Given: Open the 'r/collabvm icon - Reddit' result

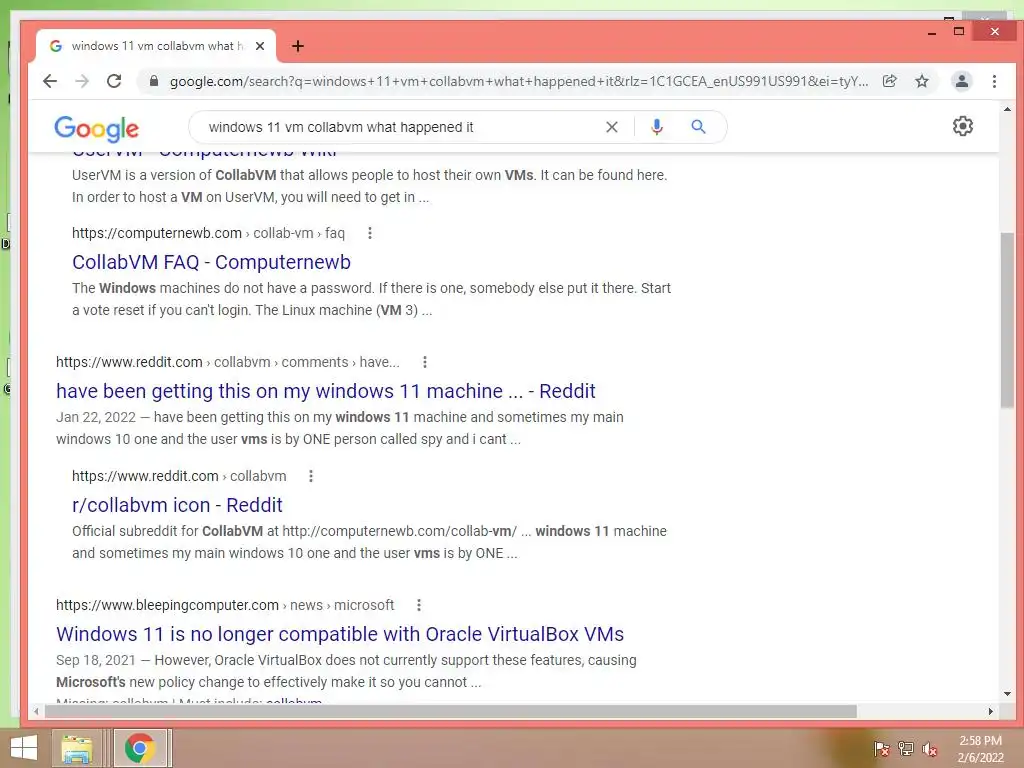Looking at the screenshot, I should pos(177,505).
